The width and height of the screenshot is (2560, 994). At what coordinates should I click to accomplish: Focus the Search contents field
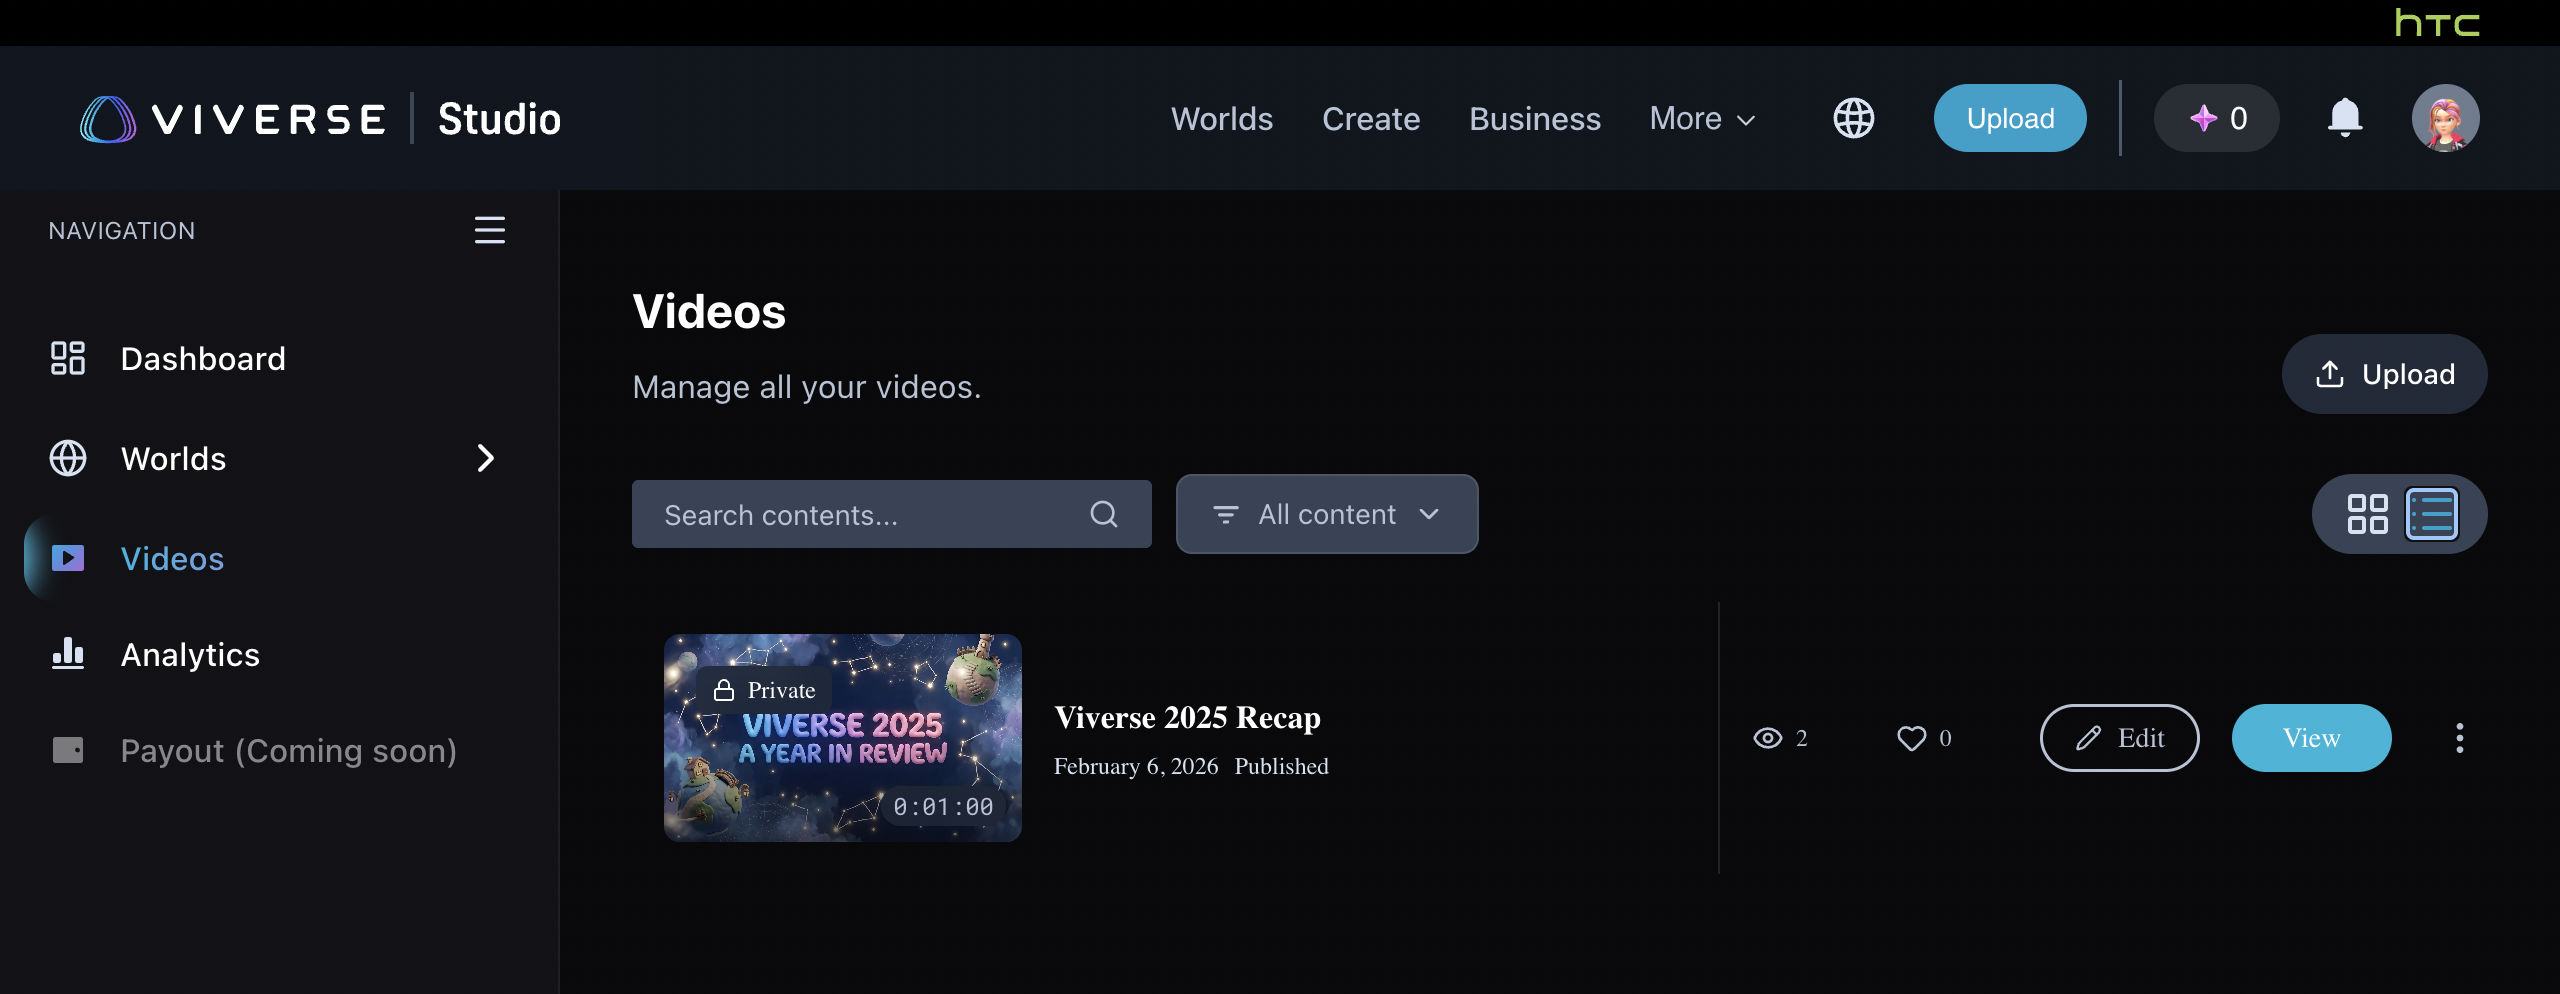pyautogui.click(x=860, y=514)
